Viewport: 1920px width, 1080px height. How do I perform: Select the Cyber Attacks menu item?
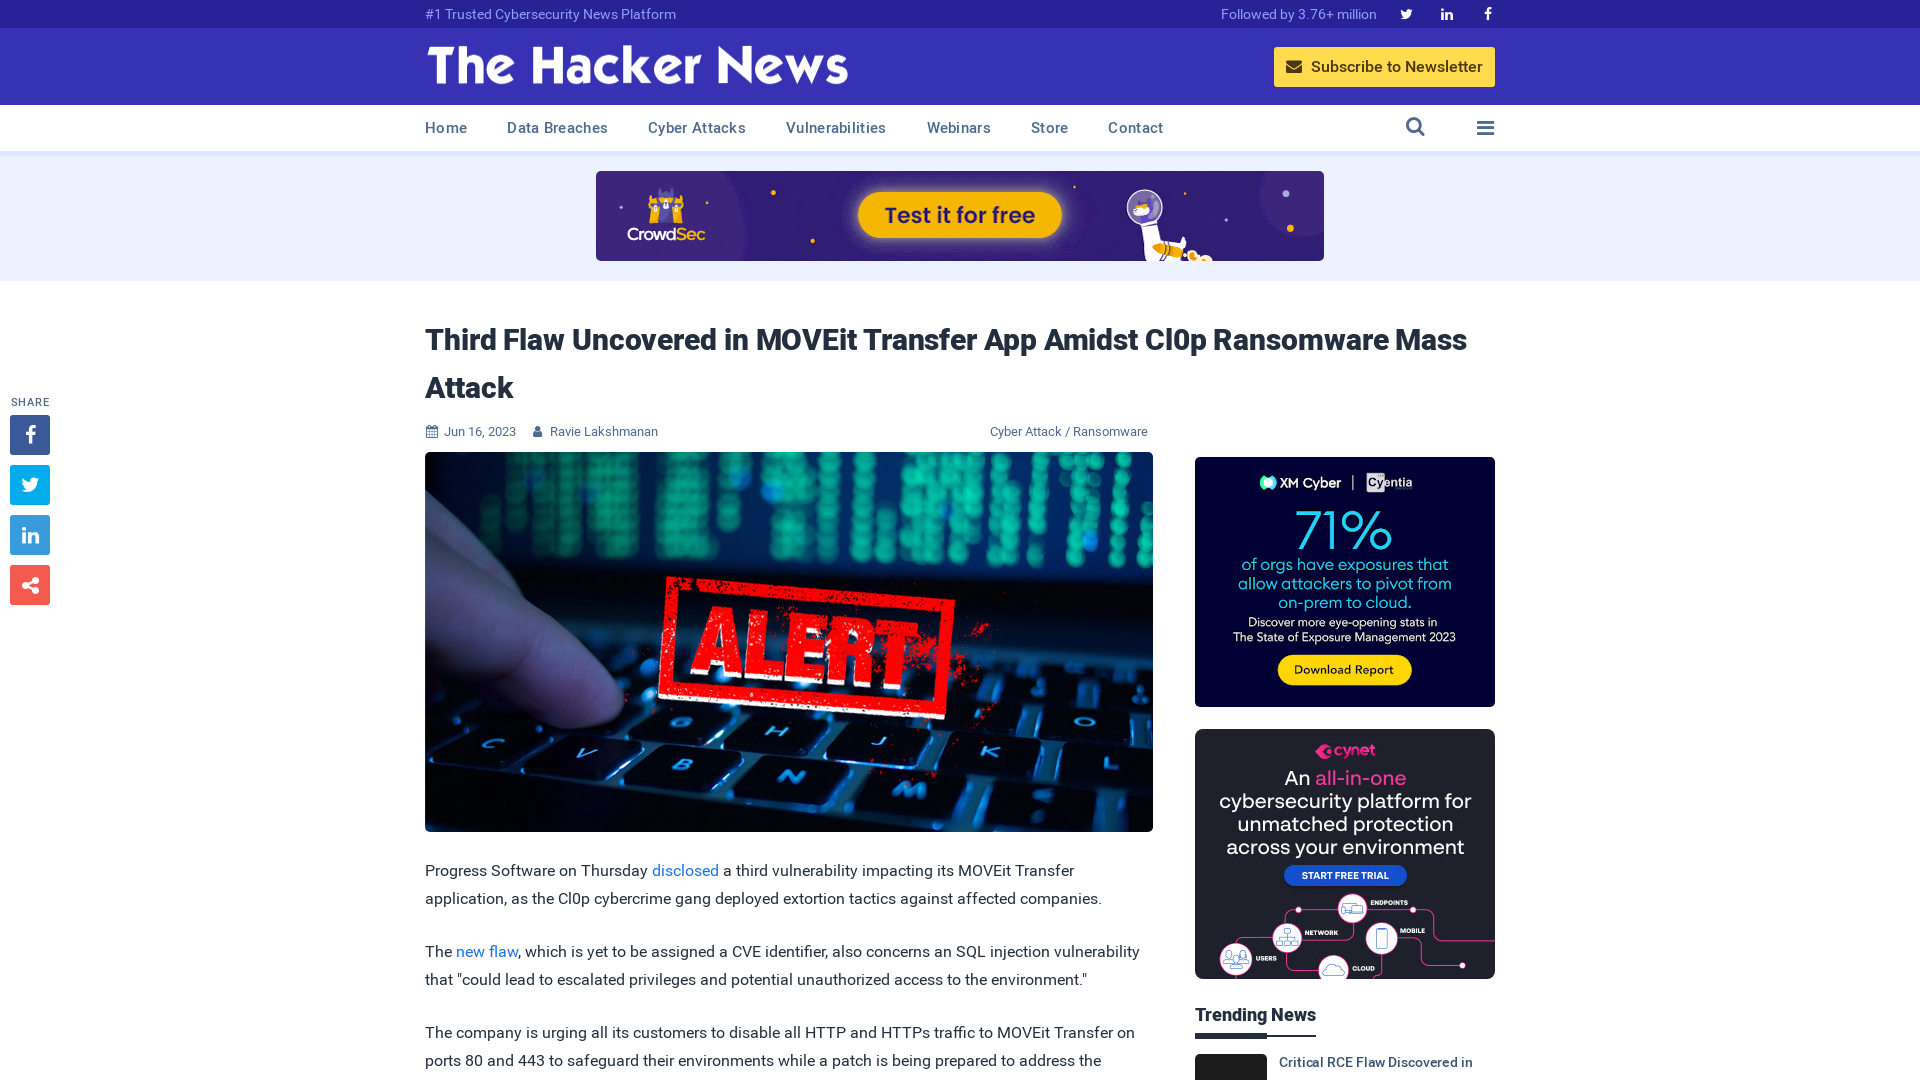click(x=696, y=128)
